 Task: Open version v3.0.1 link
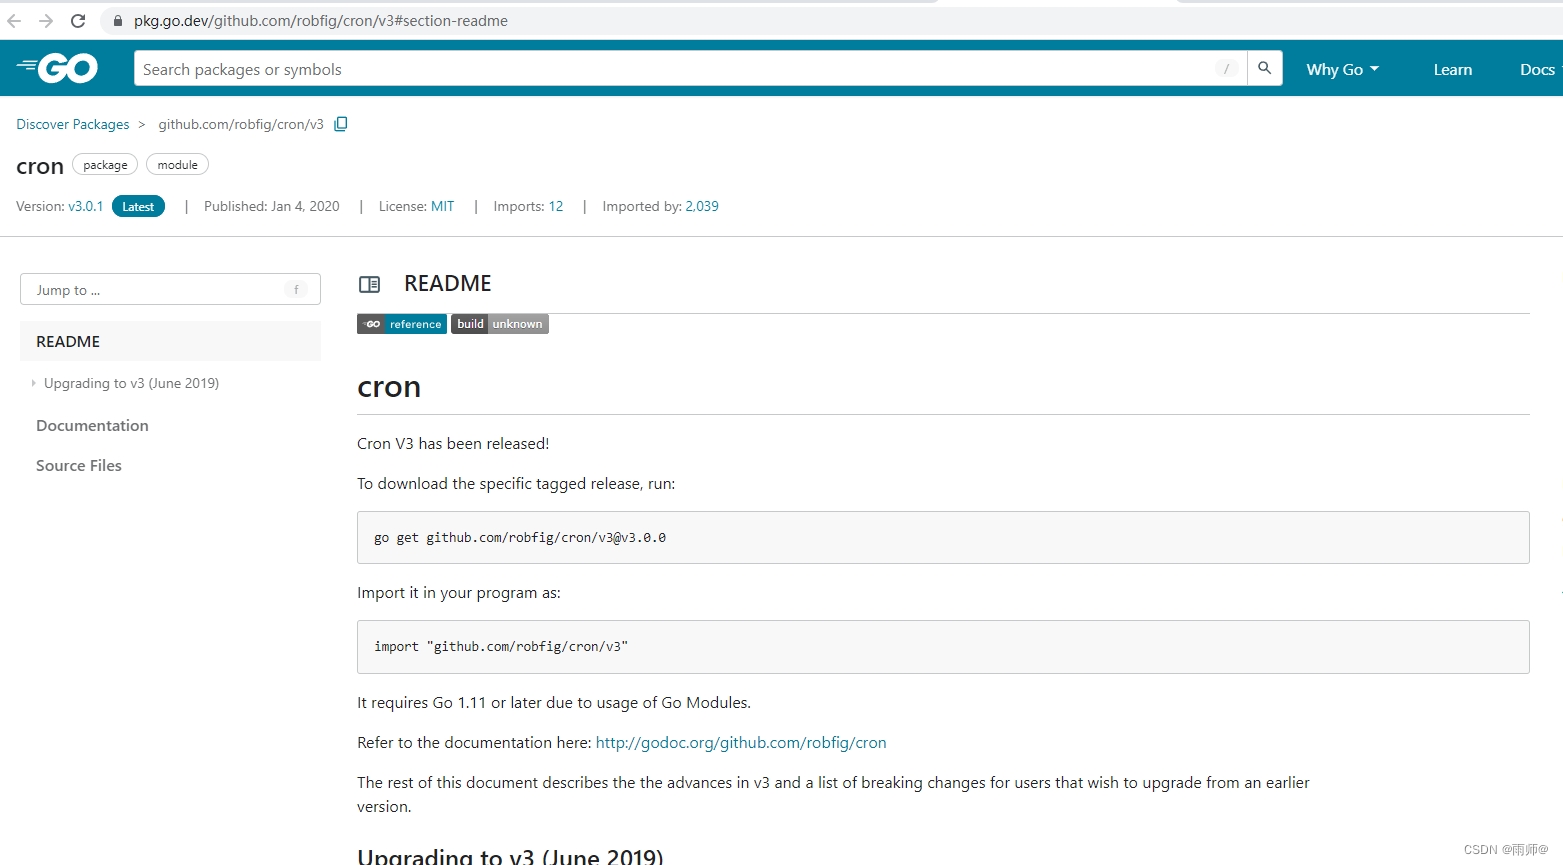[86, 206]
